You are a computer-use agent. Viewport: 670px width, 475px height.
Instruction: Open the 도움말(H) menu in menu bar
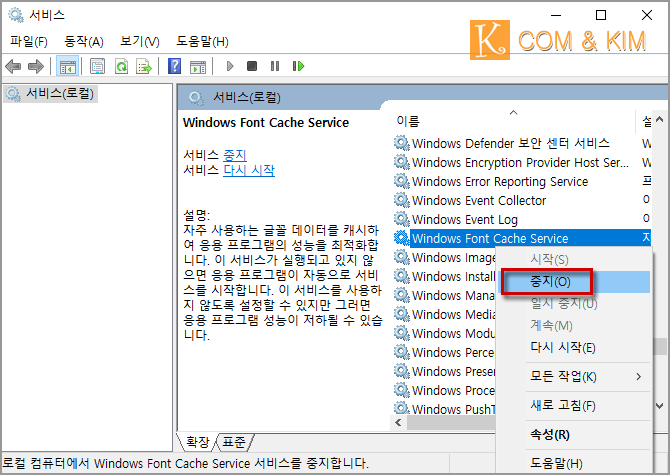tap(203, 41)
